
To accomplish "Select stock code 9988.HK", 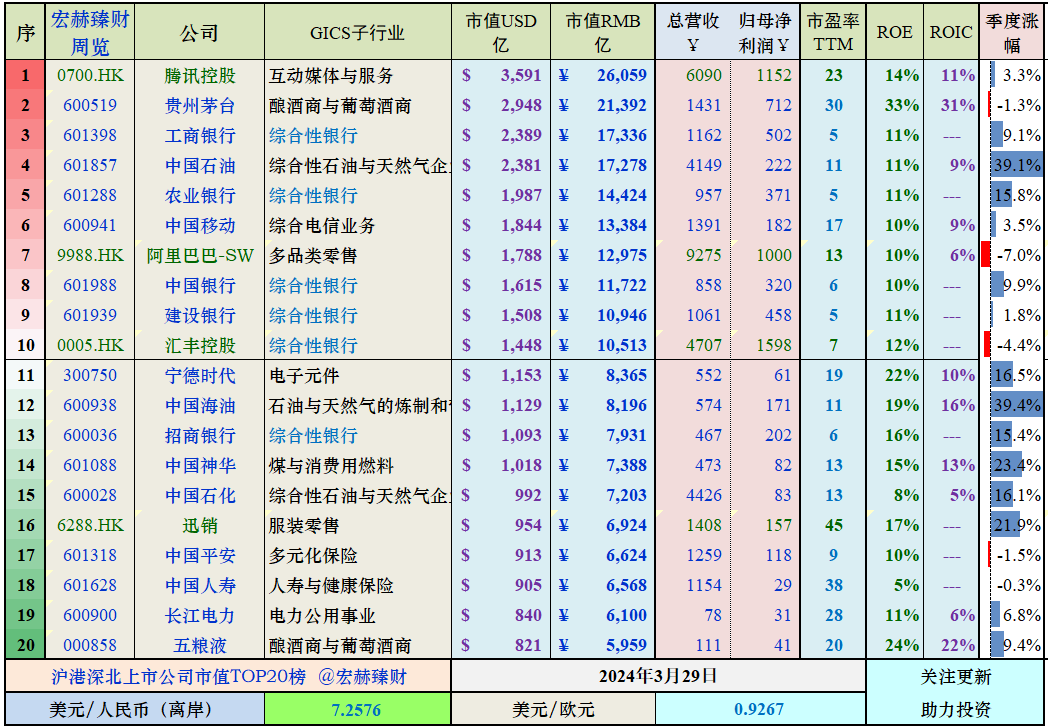I will click(x=90, y=255).
